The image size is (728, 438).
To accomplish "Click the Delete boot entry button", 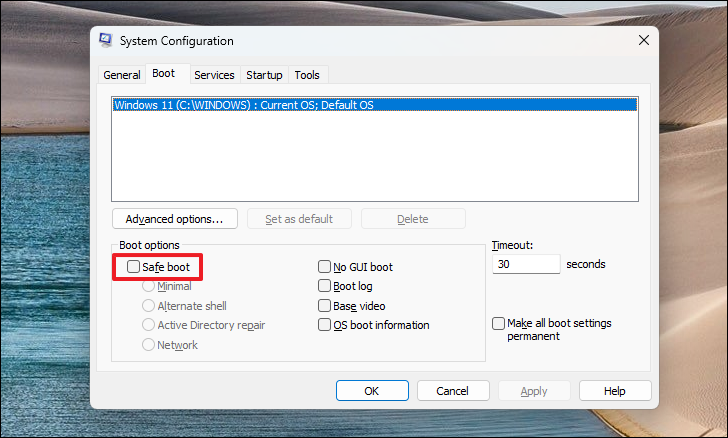I will (x=413, y=219).
